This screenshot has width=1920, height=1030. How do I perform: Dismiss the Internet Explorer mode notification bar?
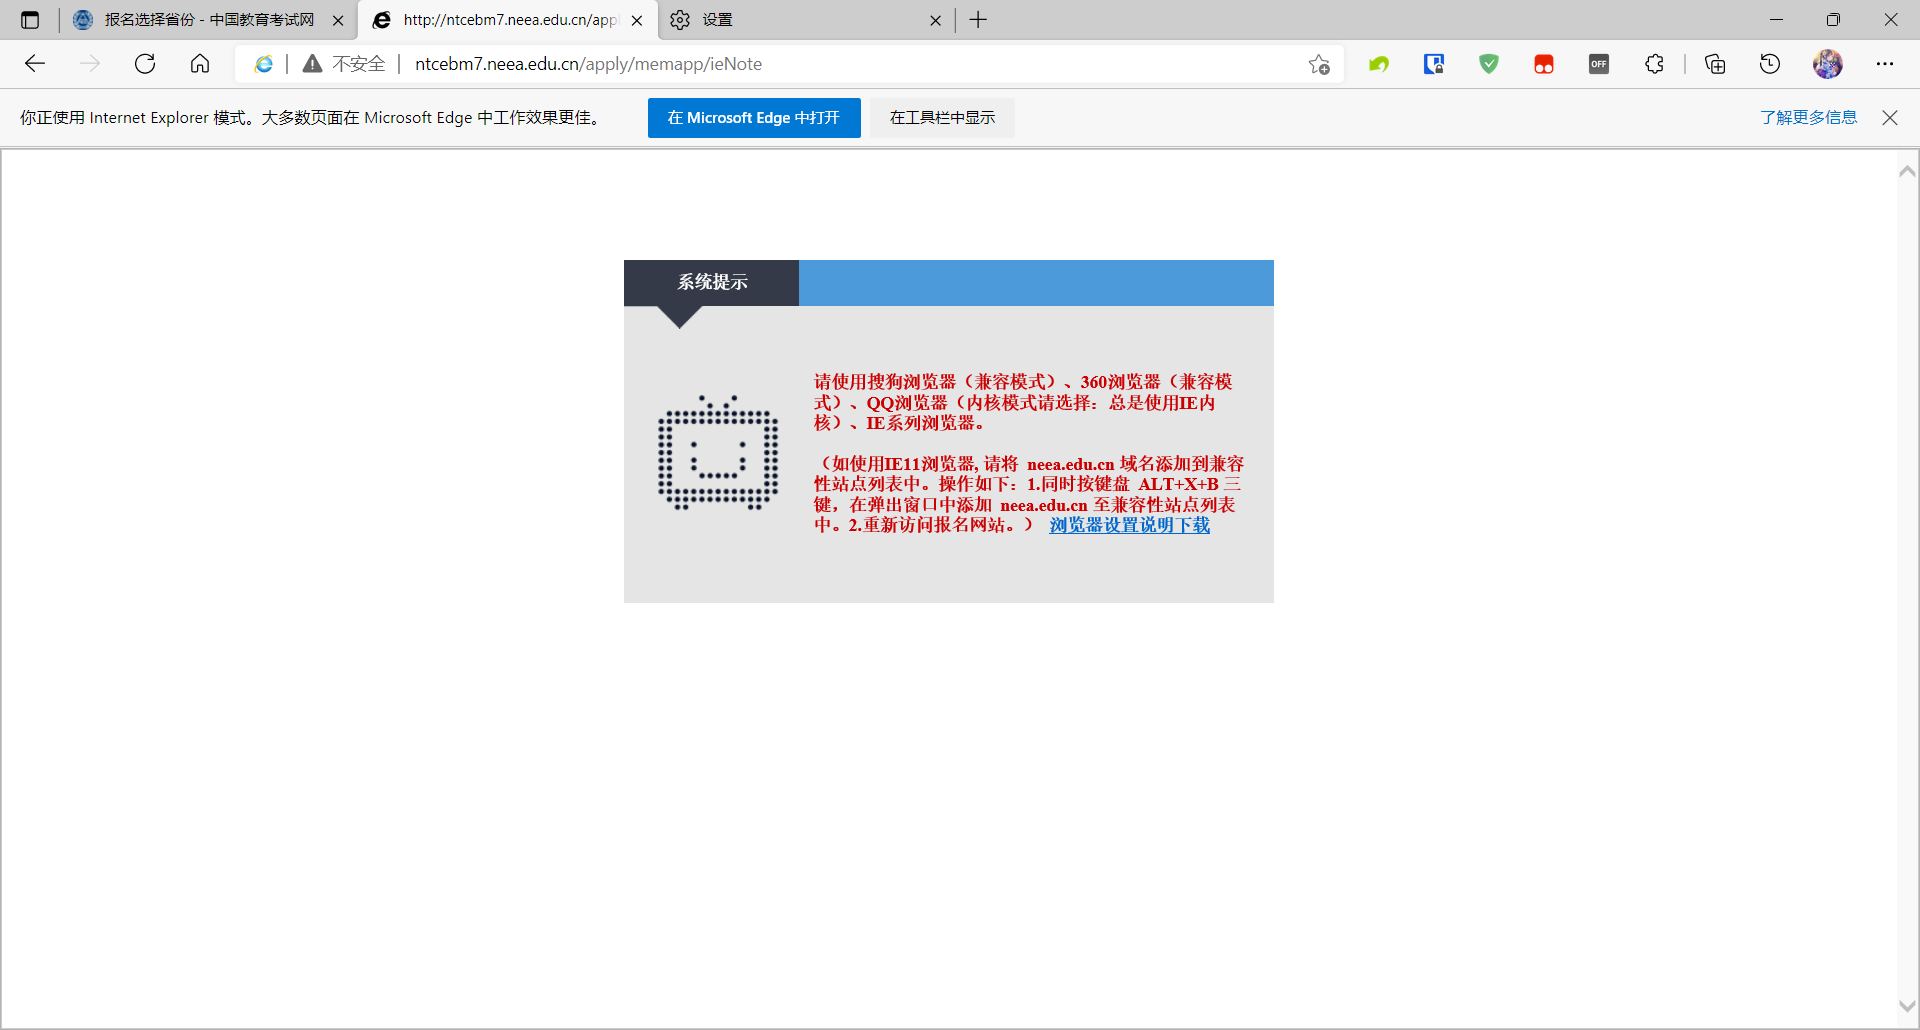(x=1889, y=118)
